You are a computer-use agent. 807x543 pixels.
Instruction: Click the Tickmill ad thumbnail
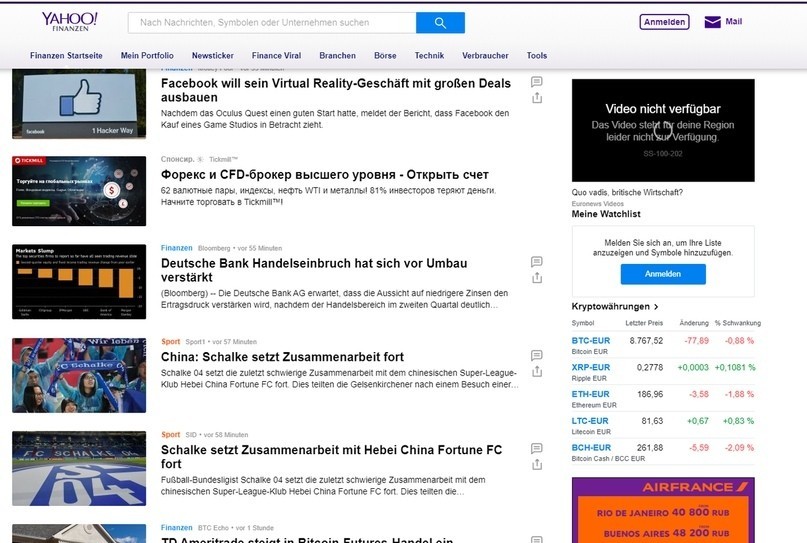79,191
